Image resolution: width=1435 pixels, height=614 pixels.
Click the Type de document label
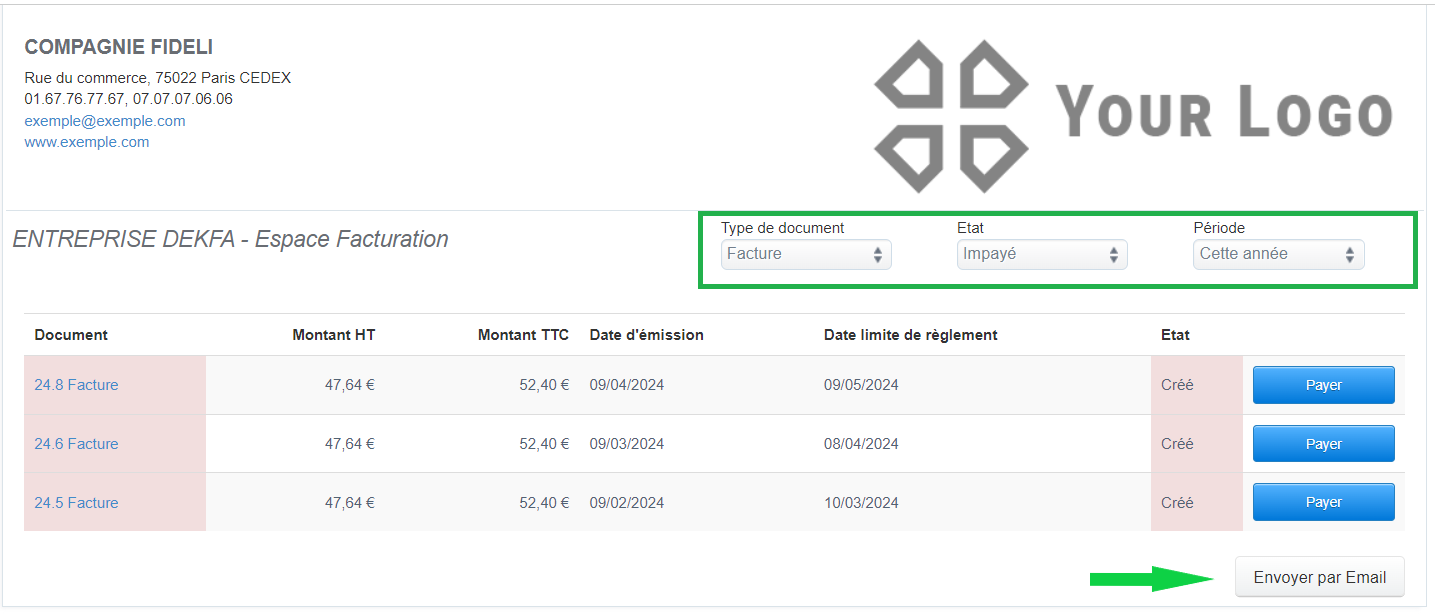[x=783, y=228]
